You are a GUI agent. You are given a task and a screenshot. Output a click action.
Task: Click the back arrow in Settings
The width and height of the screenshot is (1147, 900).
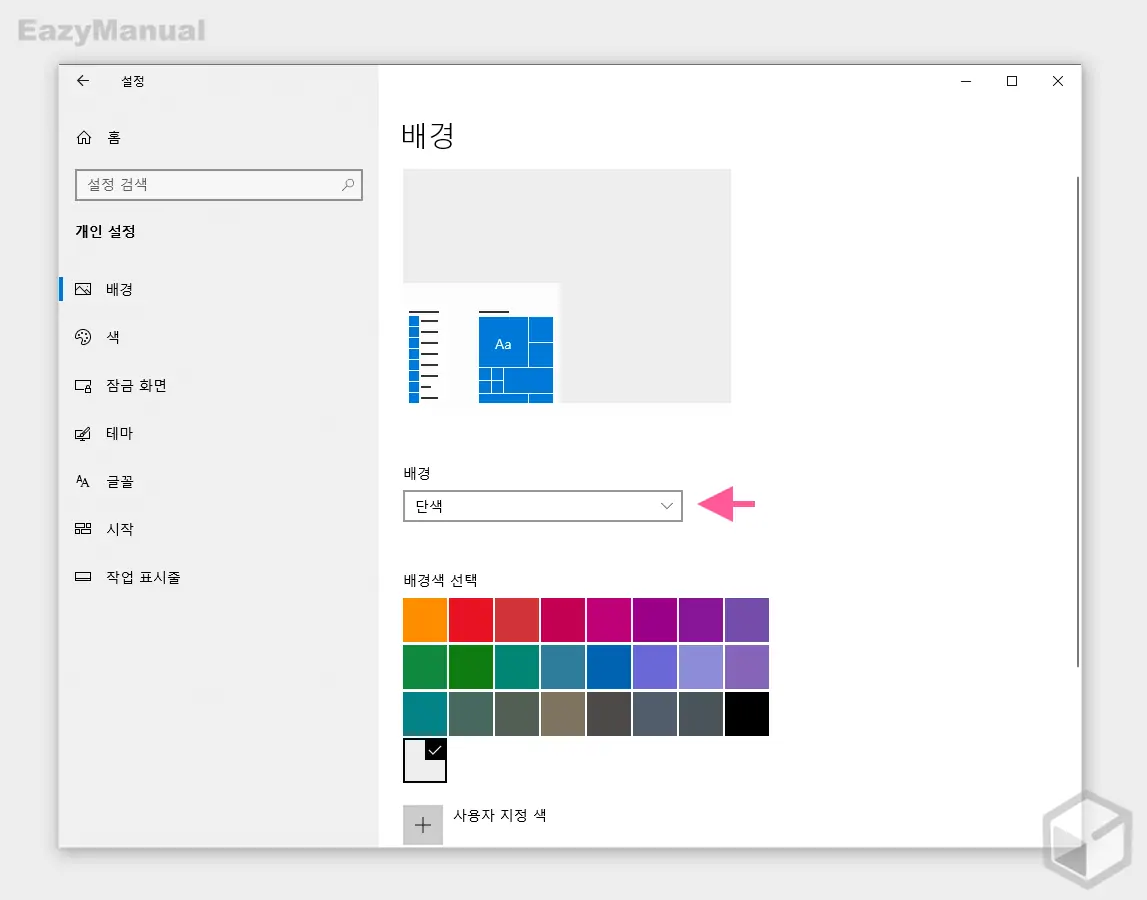click(x=83, y=81)
